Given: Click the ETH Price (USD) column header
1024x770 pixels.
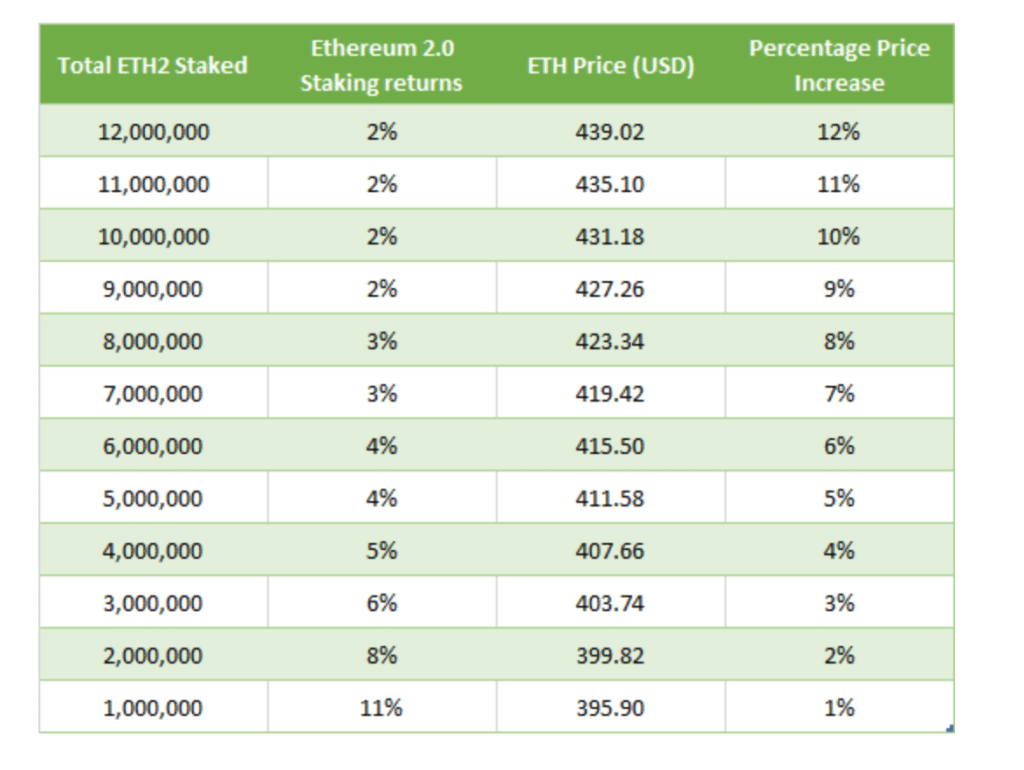Looking at the screenshot, I should (610, 65).
